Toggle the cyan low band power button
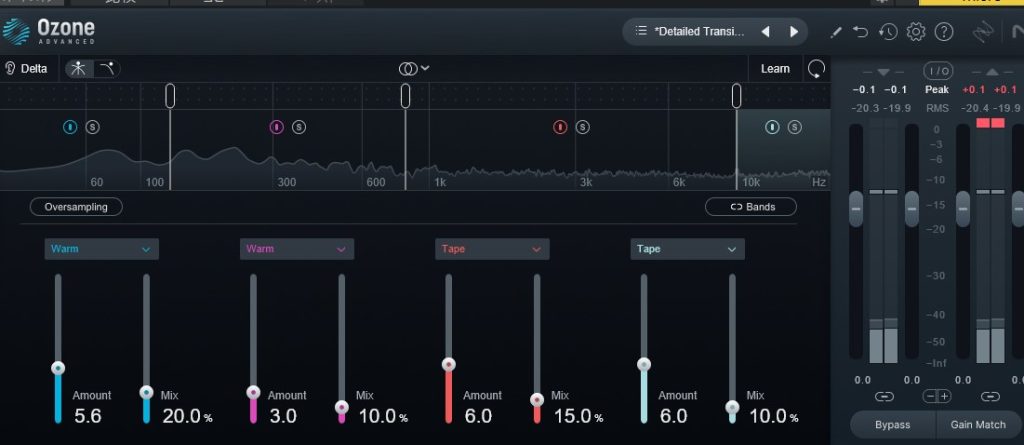1024x445 pixels. click(71, 127)
